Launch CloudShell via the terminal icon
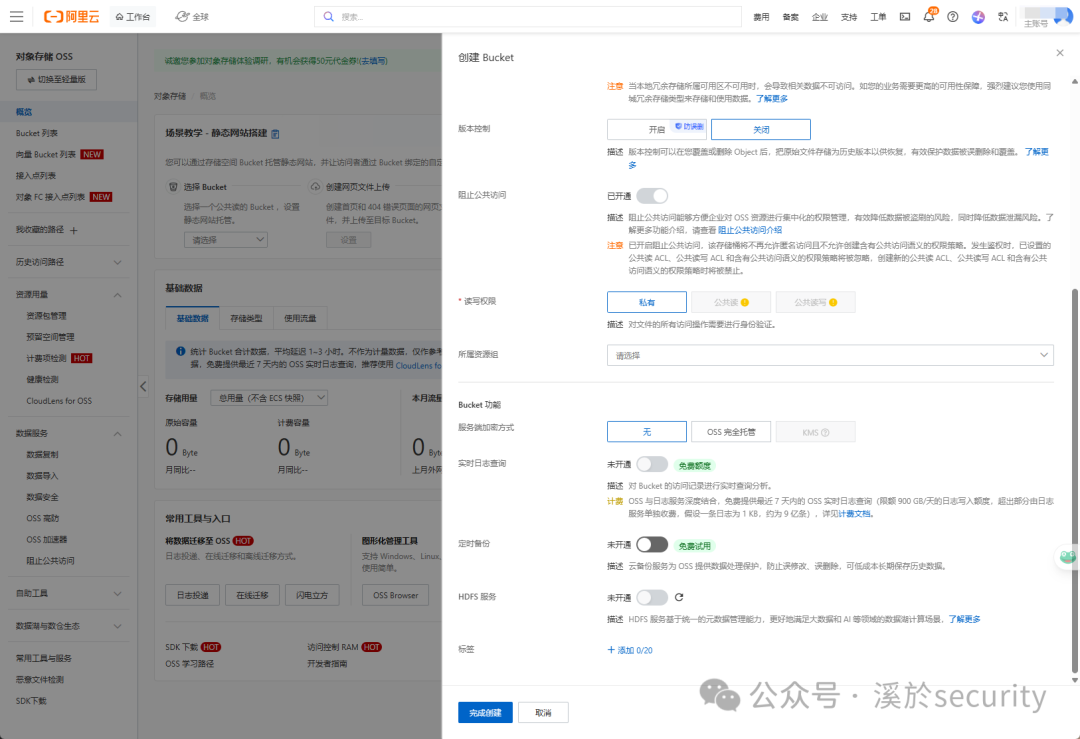 [x=903, y=16]
